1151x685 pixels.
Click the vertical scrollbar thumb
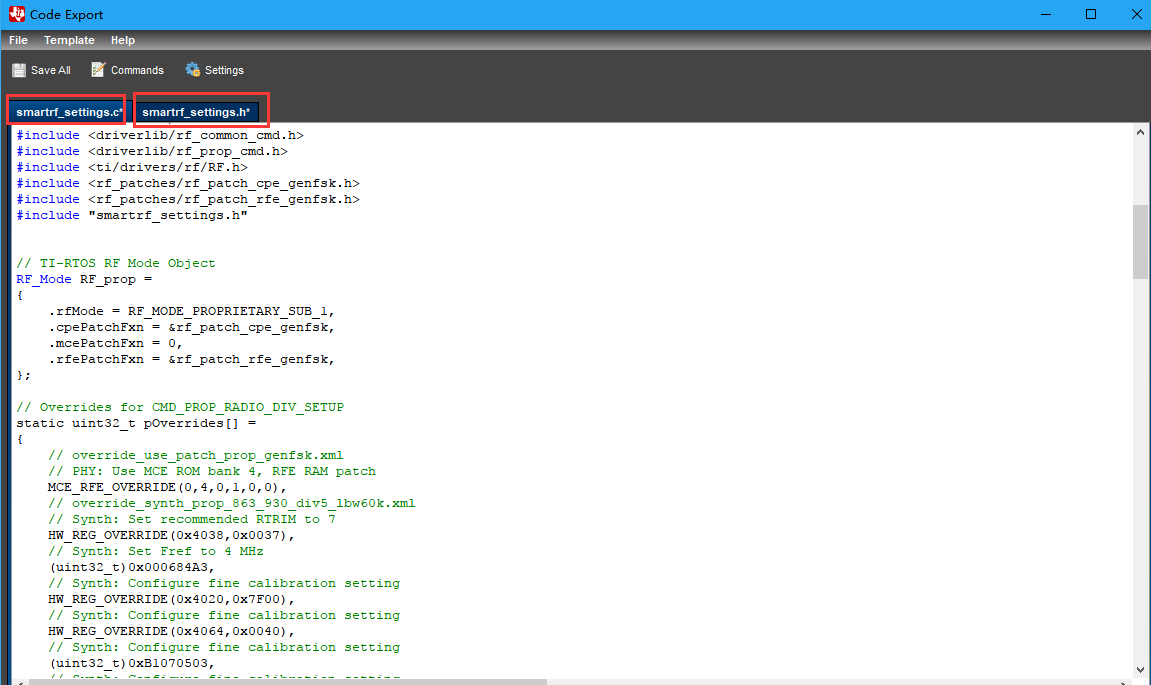pos(1140,240)
